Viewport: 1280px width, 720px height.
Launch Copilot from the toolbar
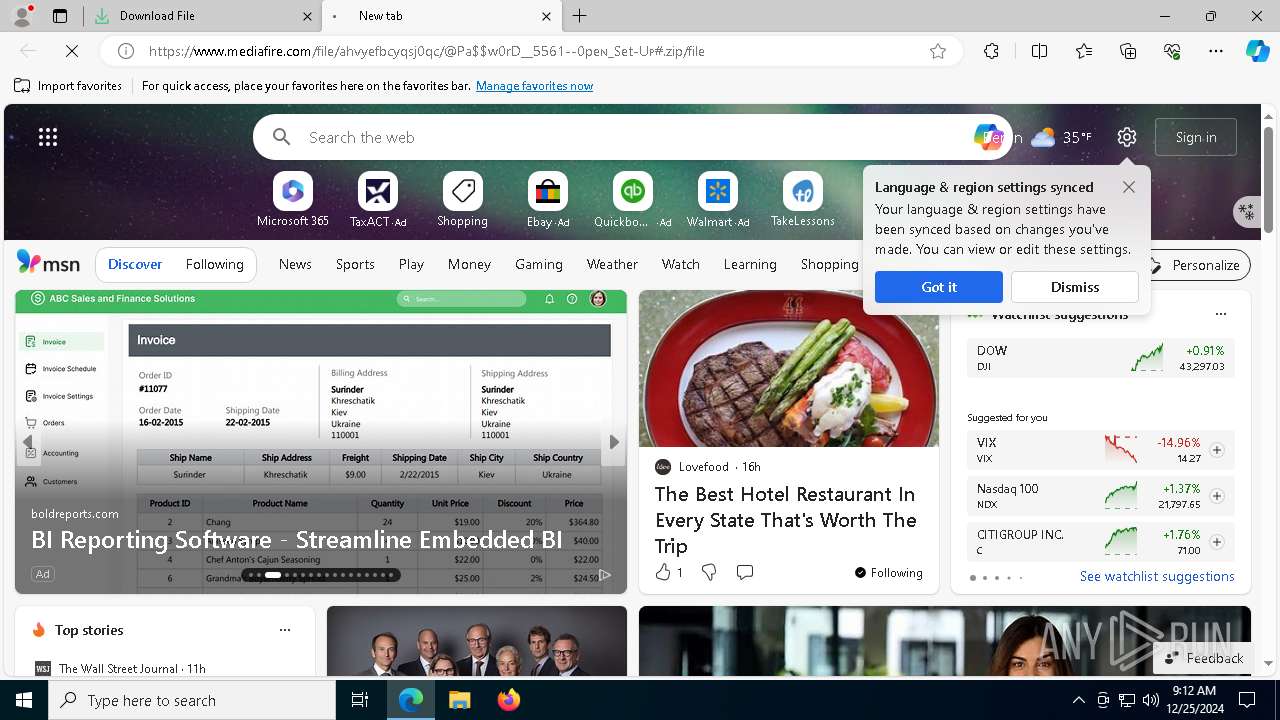pos(1257,51)
